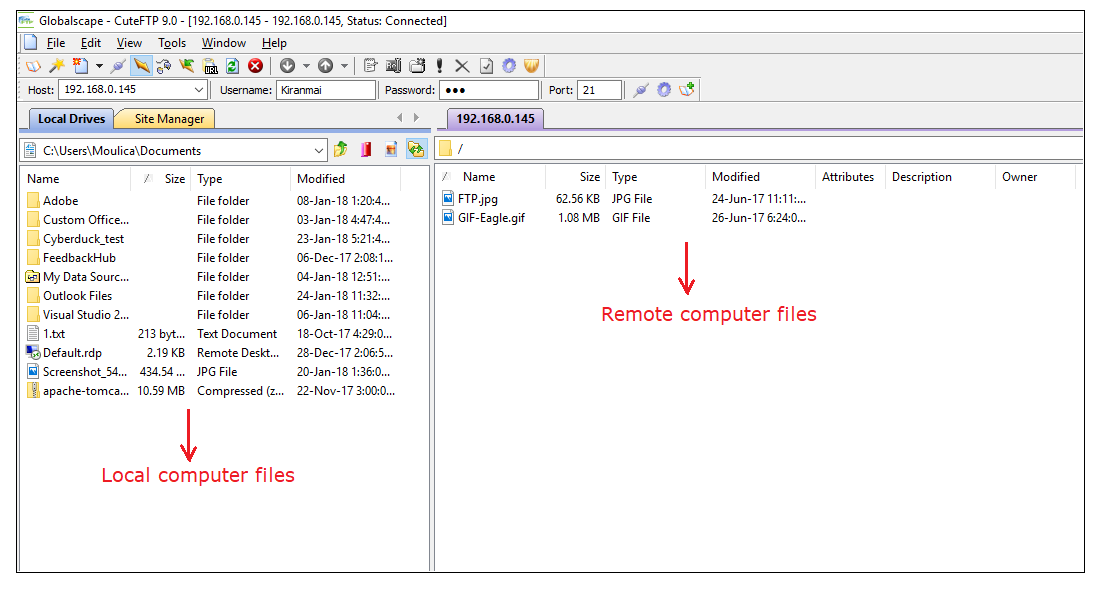Select the 1.txt file
The image size is (1103, 590).
point(53,333)
